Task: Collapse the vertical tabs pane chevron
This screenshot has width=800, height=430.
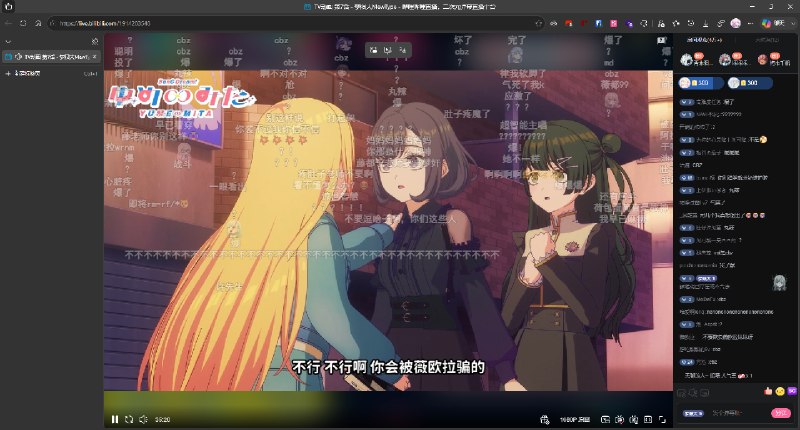Action: pos(8,41)
